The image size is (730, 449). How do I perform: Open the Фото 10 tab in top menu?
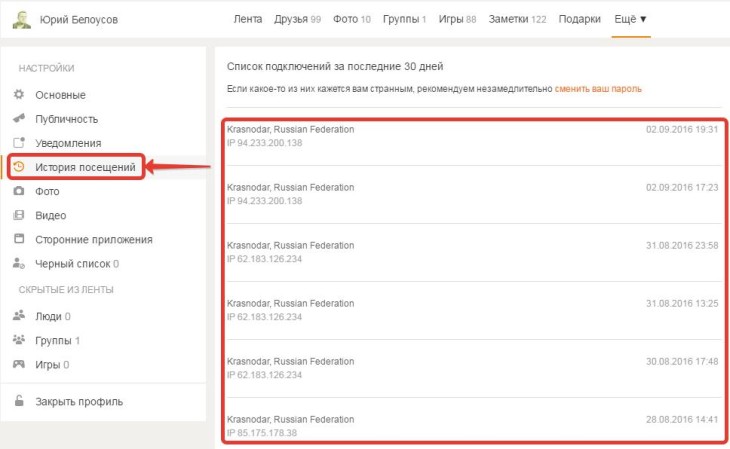351,19
